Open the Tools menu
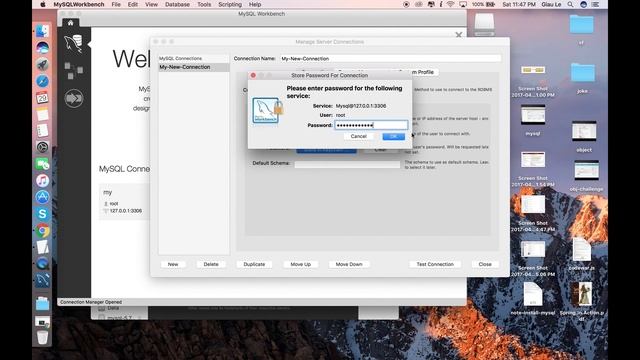 pyautogui.click(x=204, y=4)
